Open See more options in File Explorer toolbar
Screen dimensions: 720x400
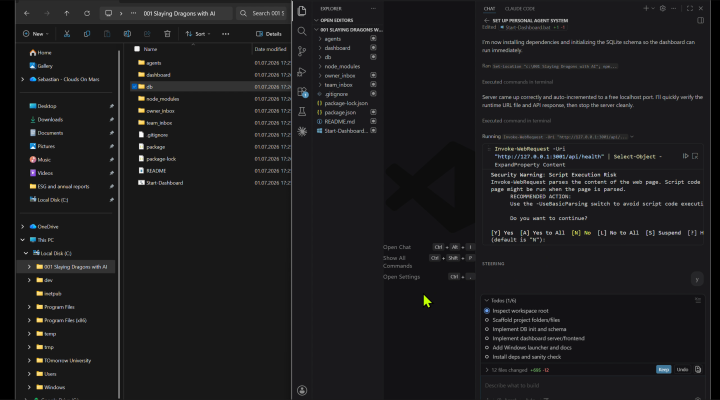pos(225,34)
